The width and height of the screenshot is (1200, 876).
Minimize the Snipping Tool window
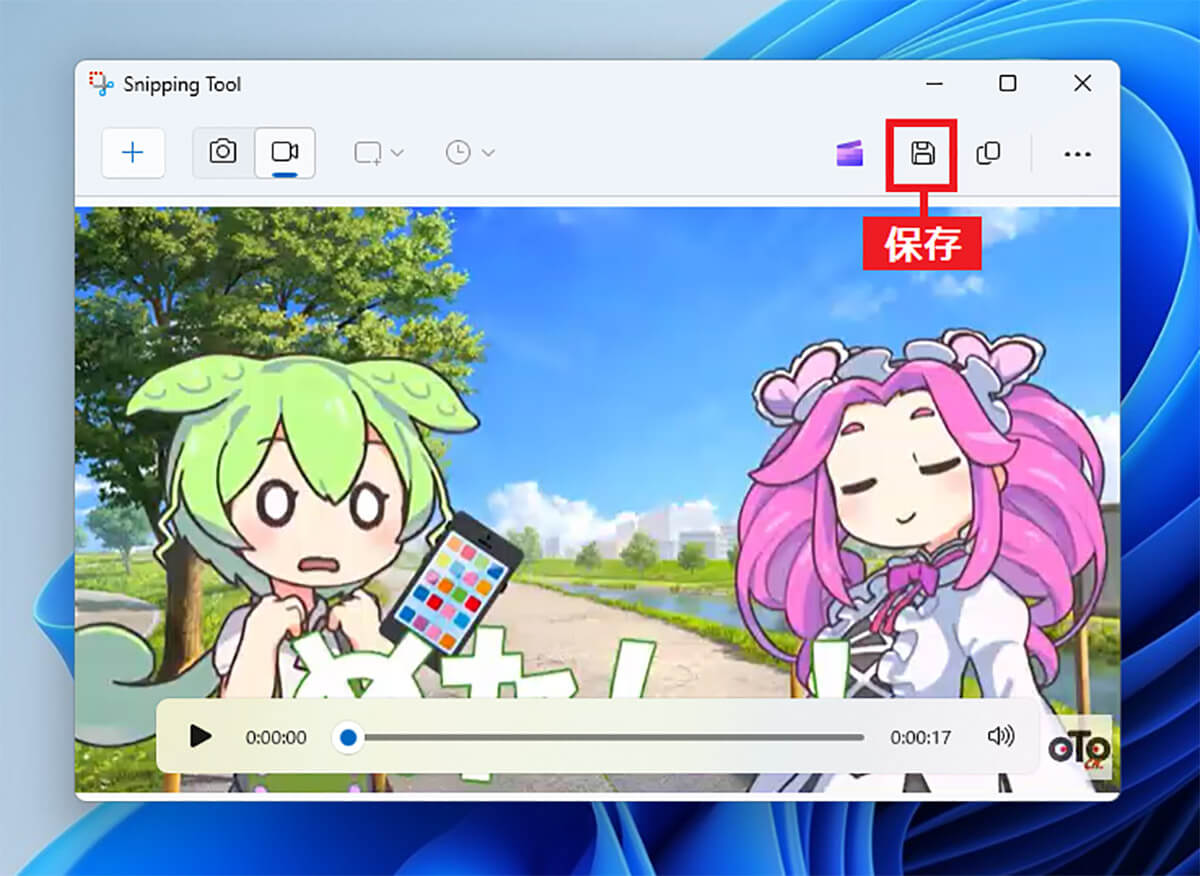934,84
